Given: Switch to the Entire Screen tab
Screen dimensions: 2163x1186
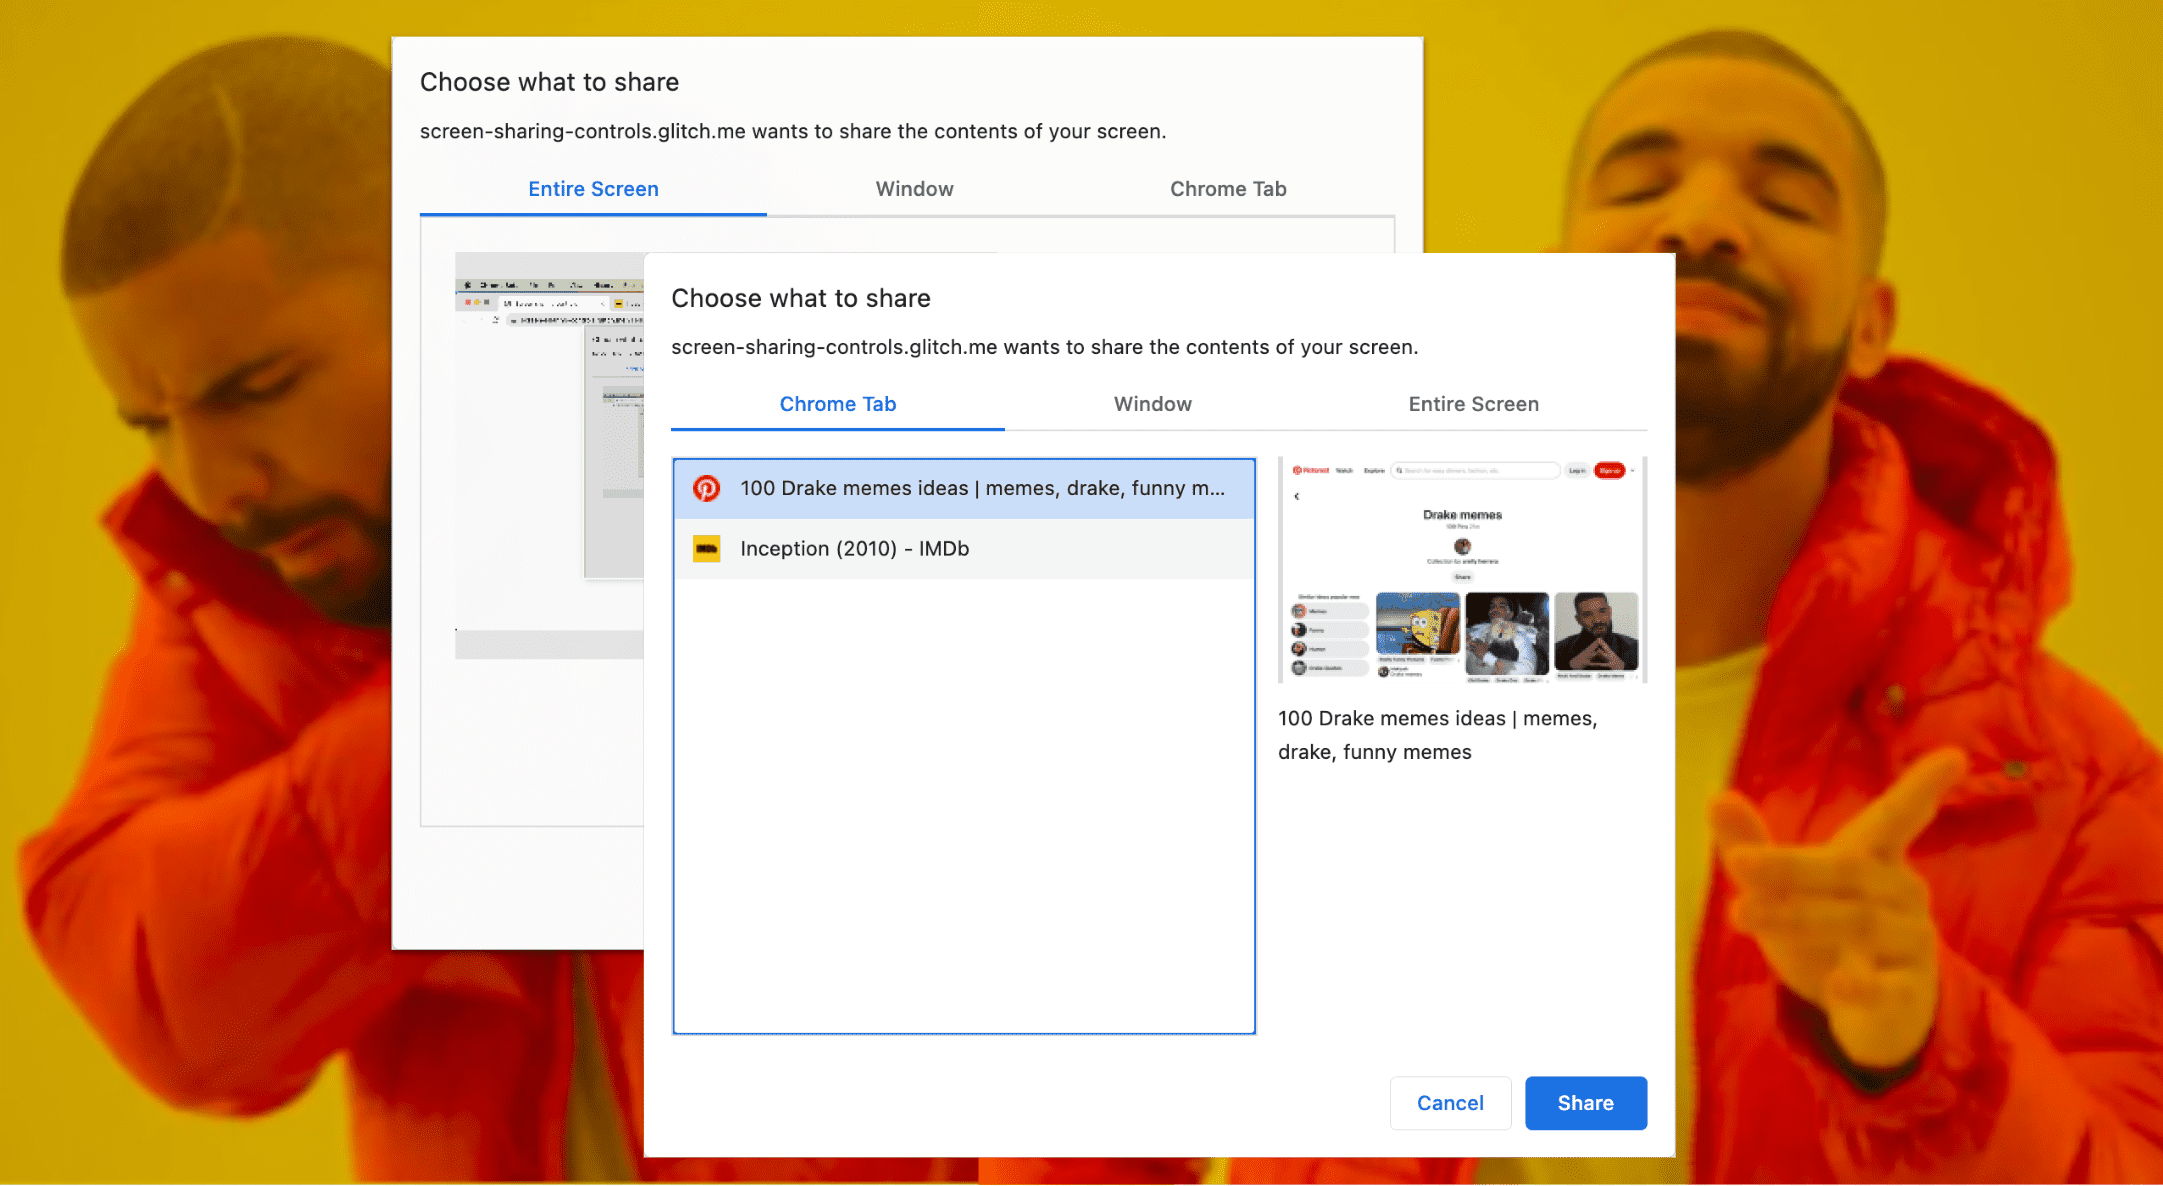Looking at the screenshot, I should [x=1471, y=405].
